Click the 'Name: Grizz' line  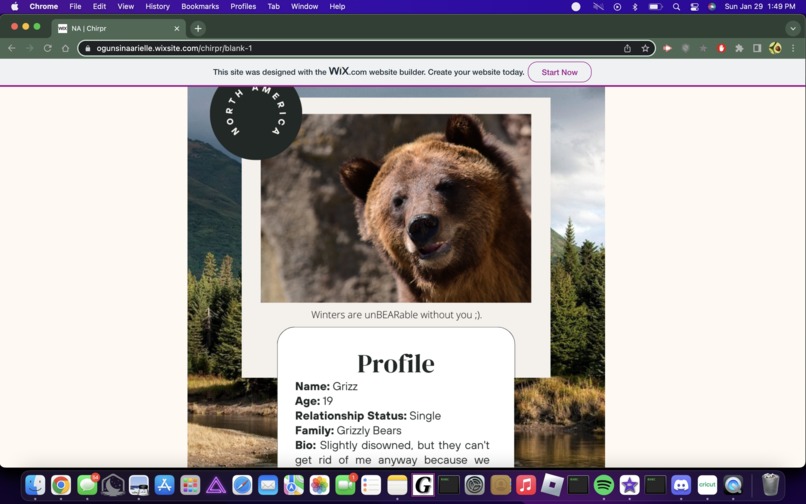326,386
